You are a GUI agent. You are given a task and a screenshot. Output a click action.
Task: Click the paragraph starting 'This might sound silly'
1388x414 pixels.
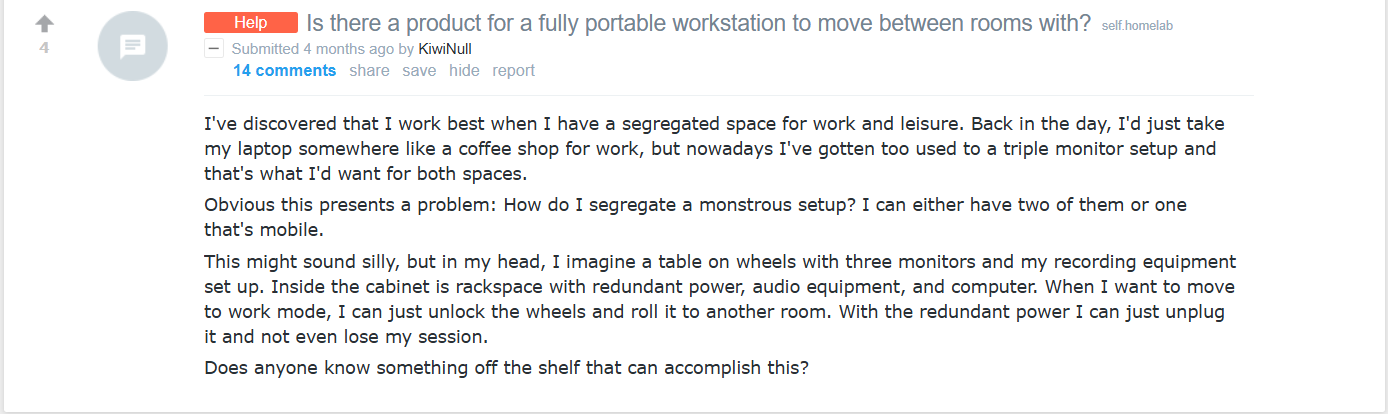(720, 287)
